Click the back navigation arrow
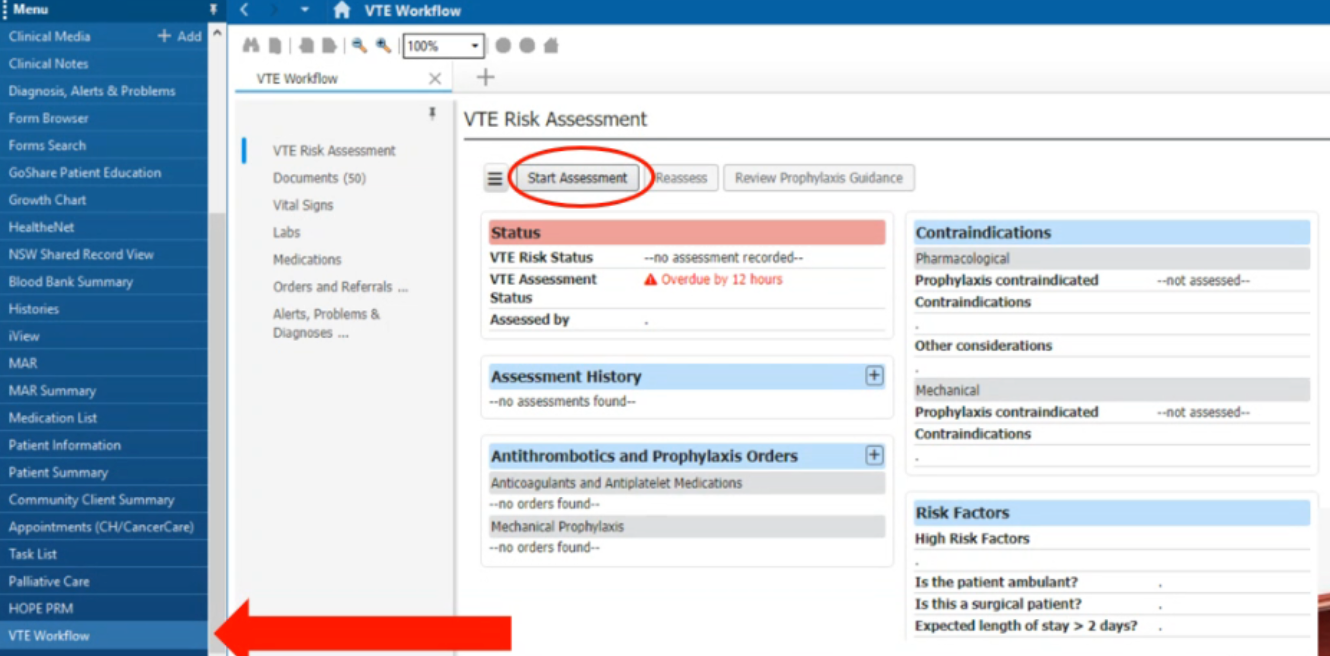This screenshot has width=1330, height=656. 245,11
